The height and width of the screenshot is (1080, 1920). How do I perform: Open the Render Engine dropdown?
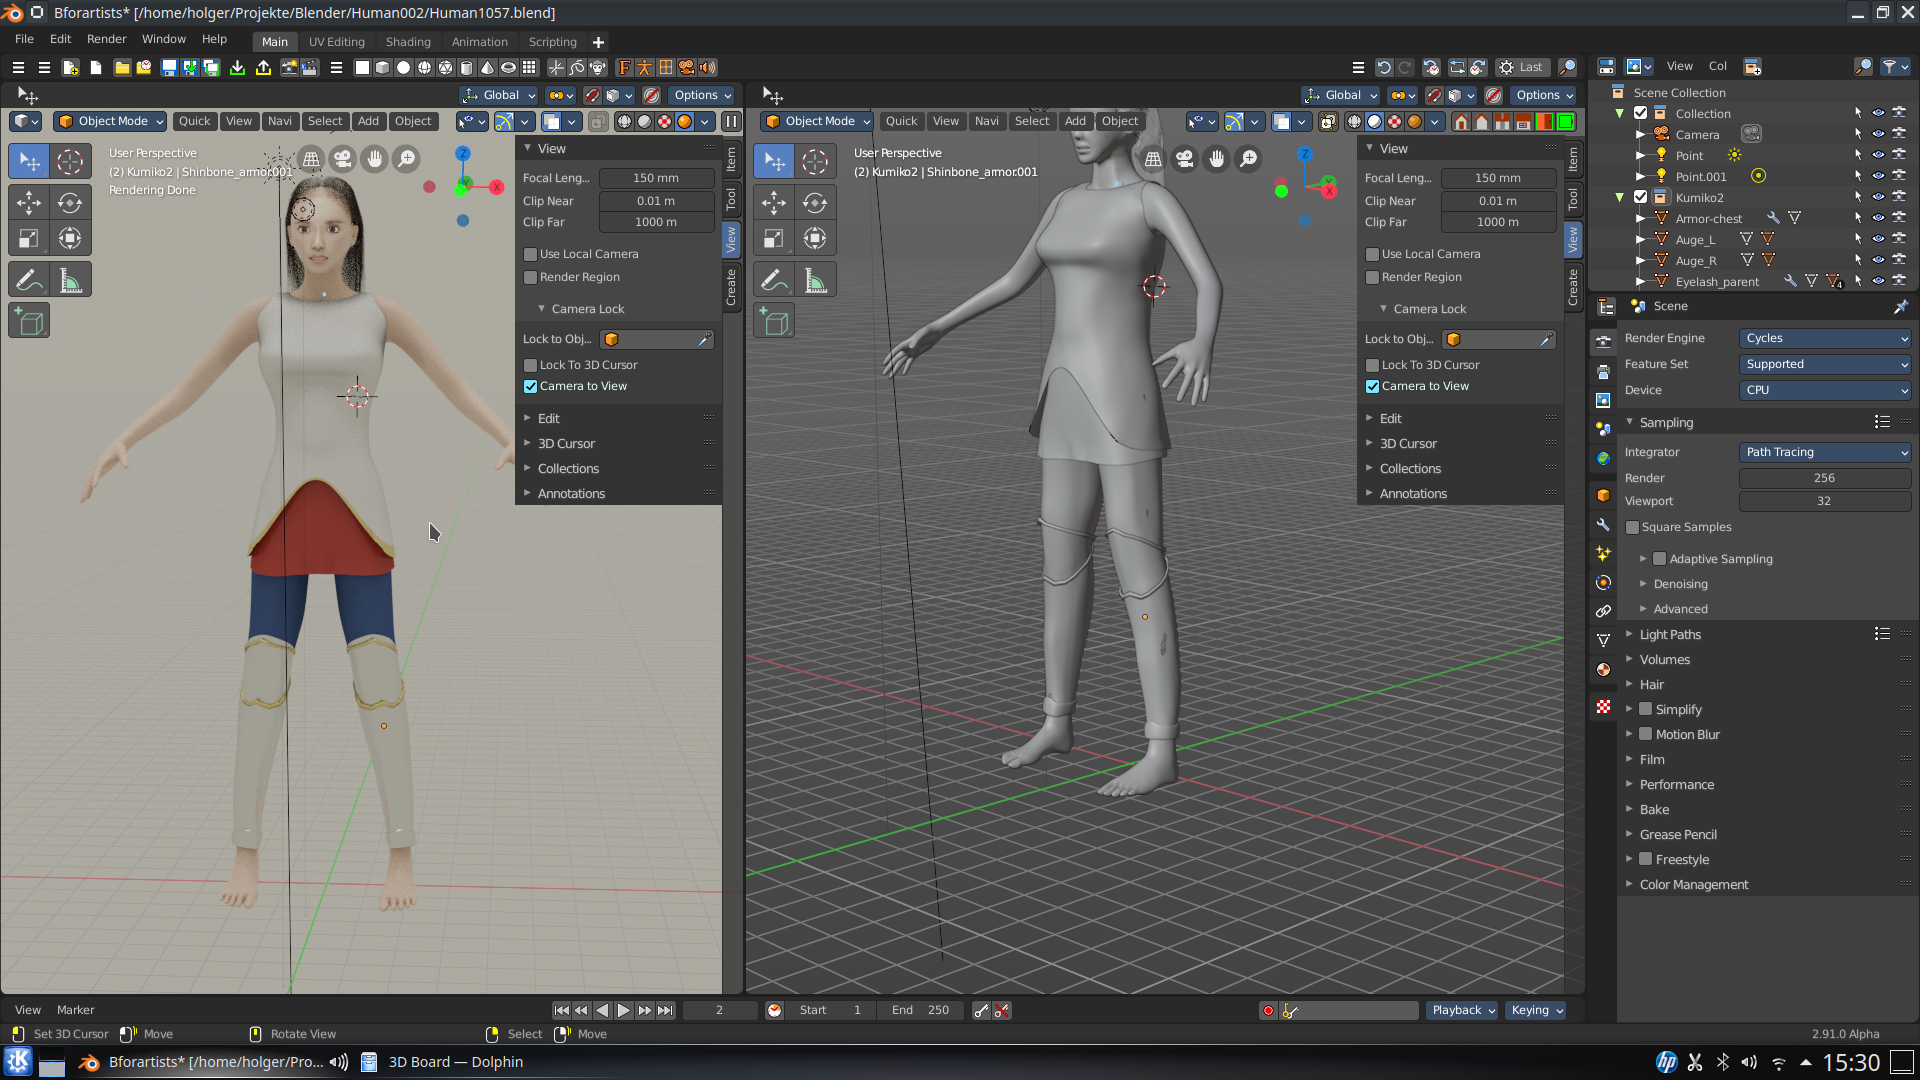(1825, 338)
